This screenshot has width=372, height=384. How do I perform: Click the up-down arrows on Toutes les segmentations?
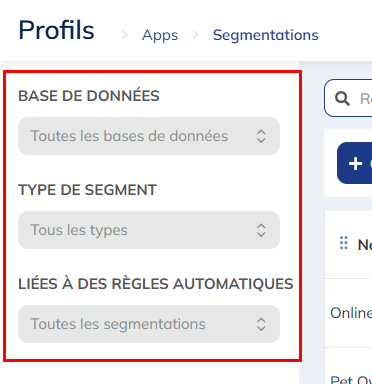click(x=261, y=324)
